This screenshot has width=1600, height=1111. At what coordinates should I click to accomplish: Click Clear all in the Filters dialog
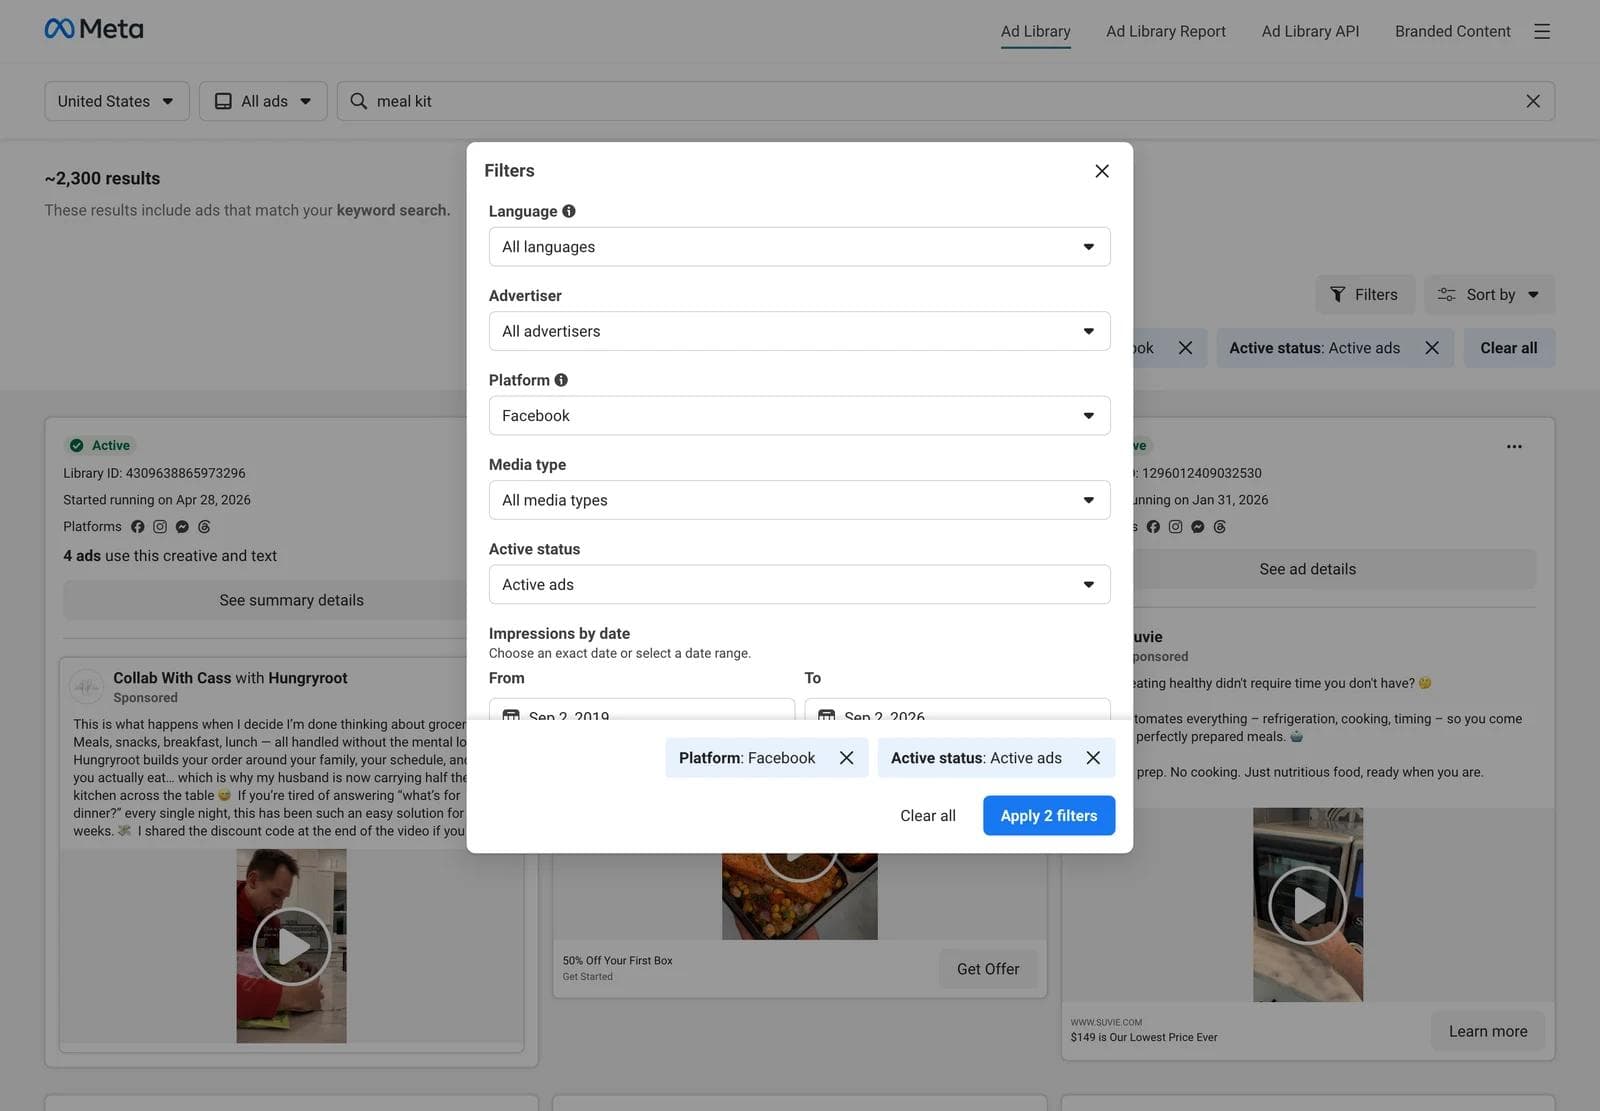[927, 816]
